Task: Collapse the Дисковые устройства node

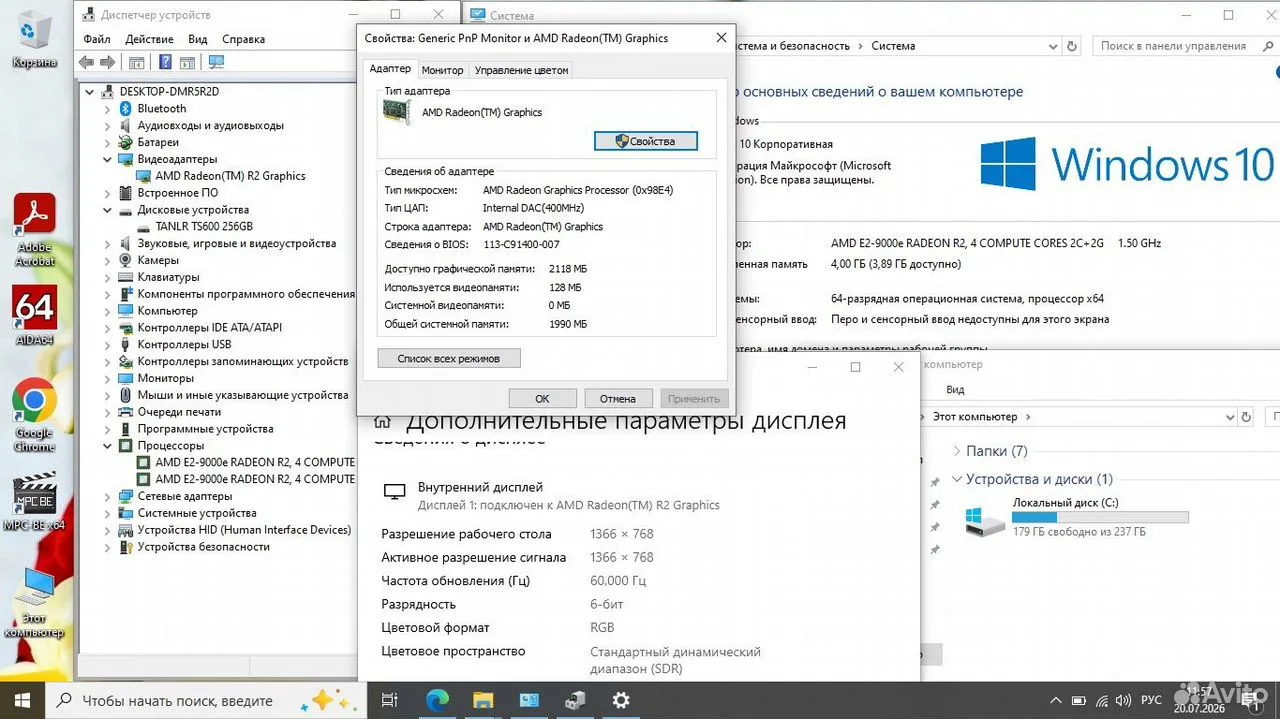Action: coord(108,210)
